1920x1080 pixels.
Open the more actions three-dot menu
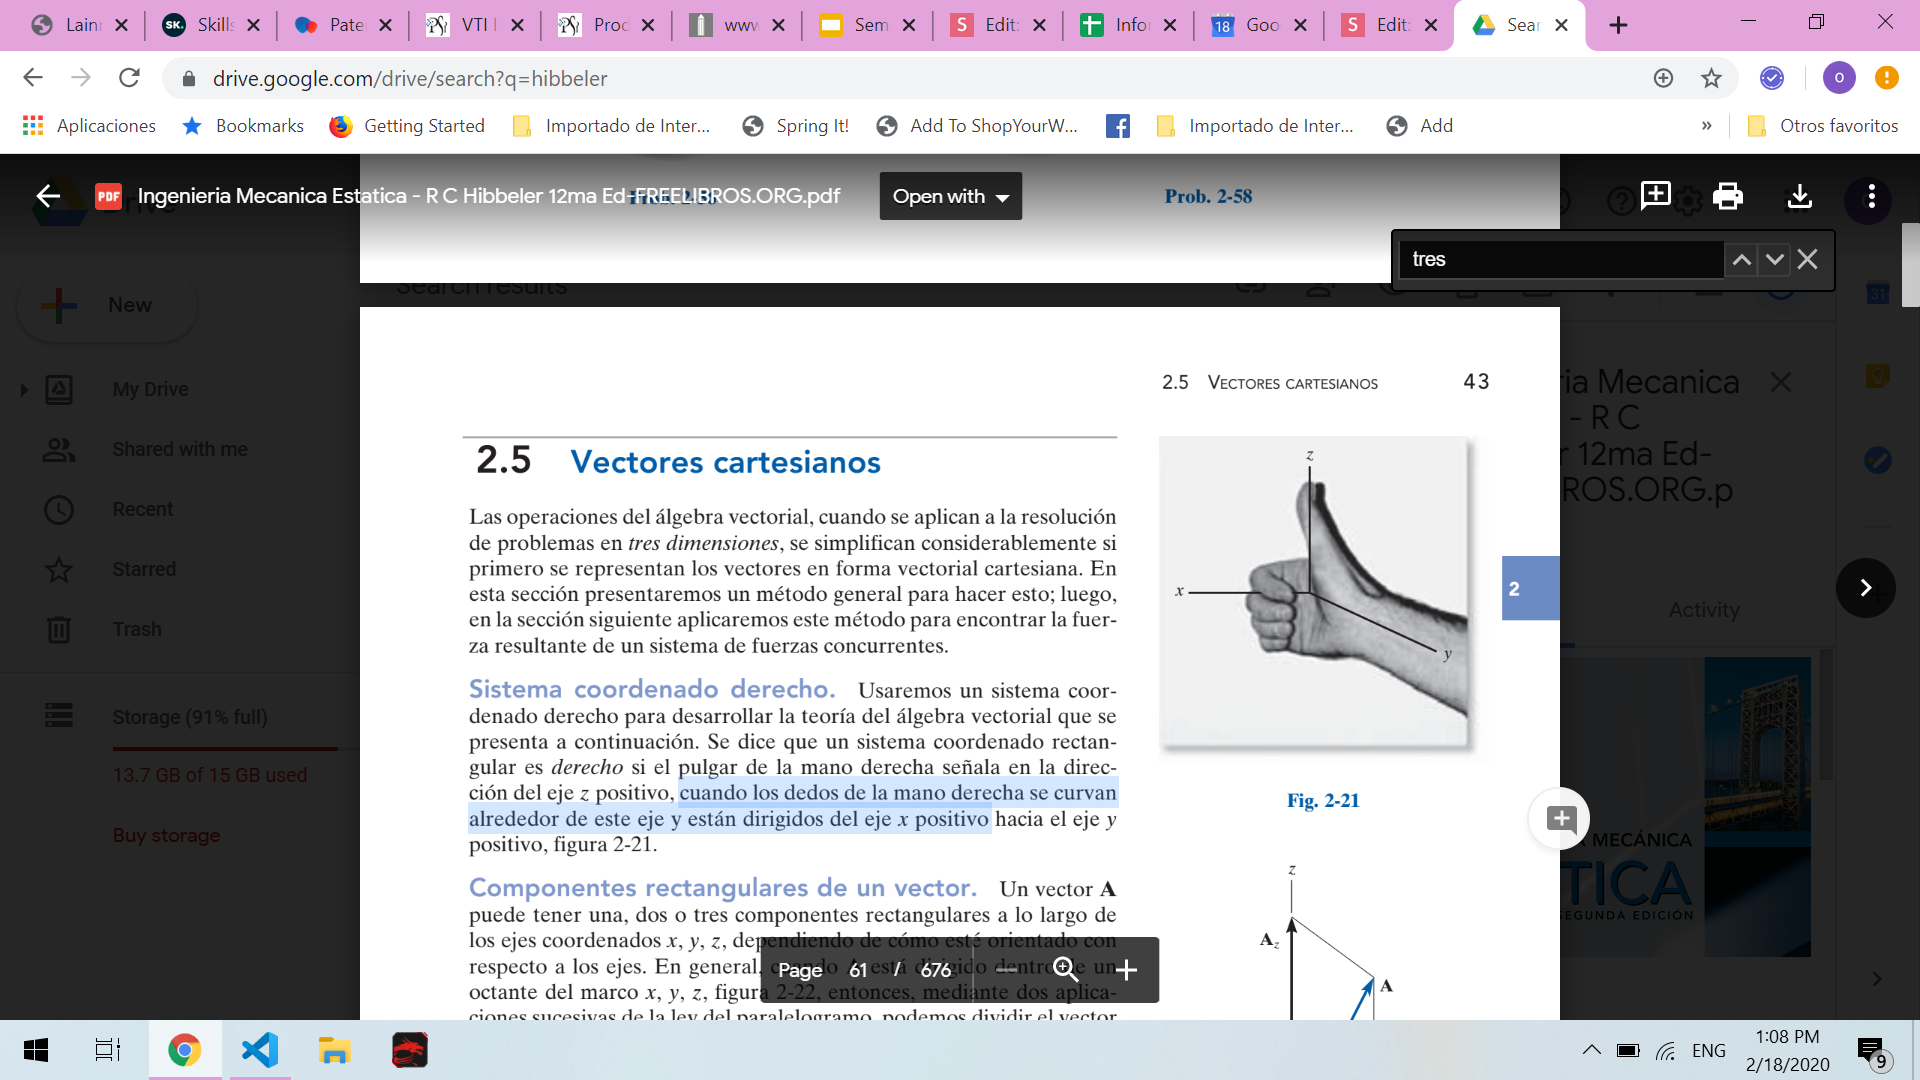[x=1871, y=196]
